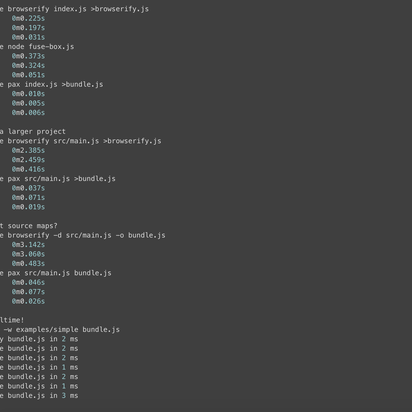Select the timing value 0m0.037s
412x412 pixels.
pos(28,188)
